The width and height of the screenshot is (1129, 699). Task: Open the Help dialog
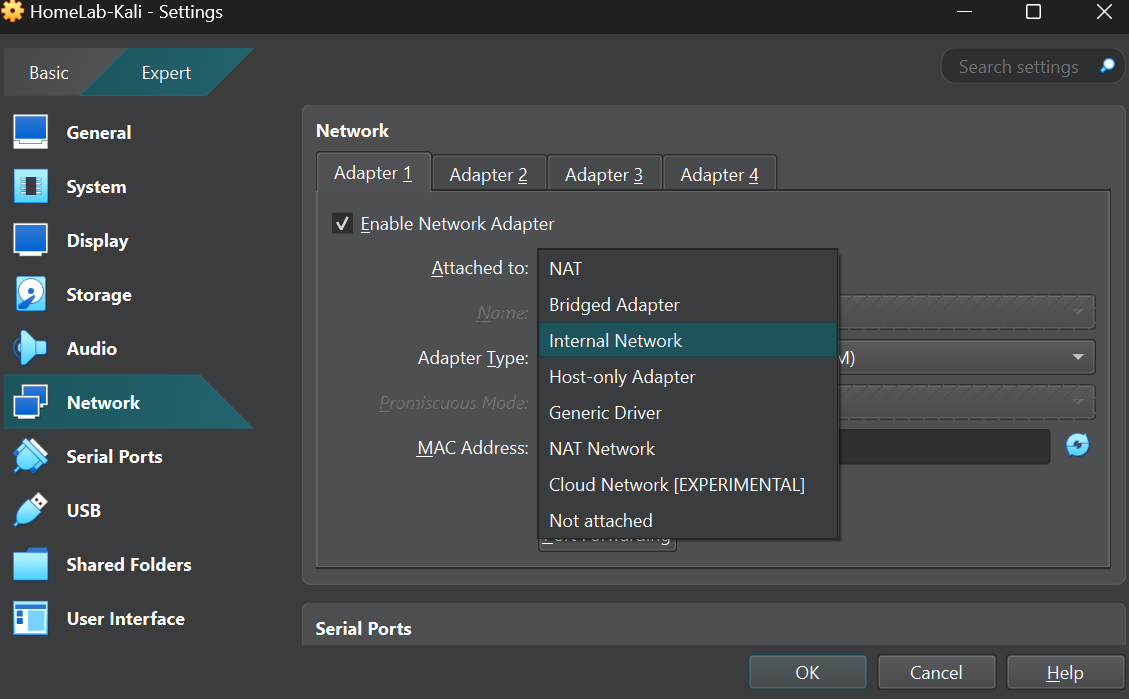click(x=1065, y=671)
